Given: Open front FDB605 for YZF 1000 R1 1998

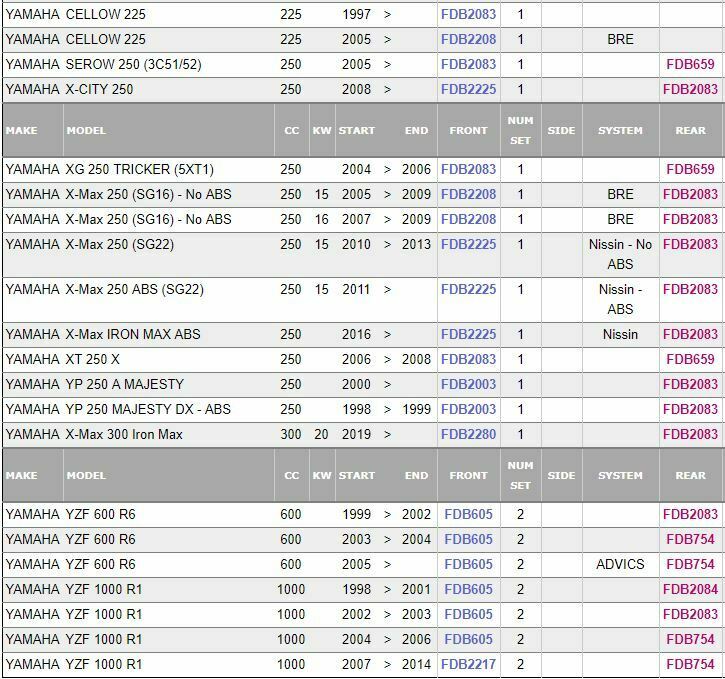Looking at the screenshot, I should pyautogui.click(x=468, y=589).
